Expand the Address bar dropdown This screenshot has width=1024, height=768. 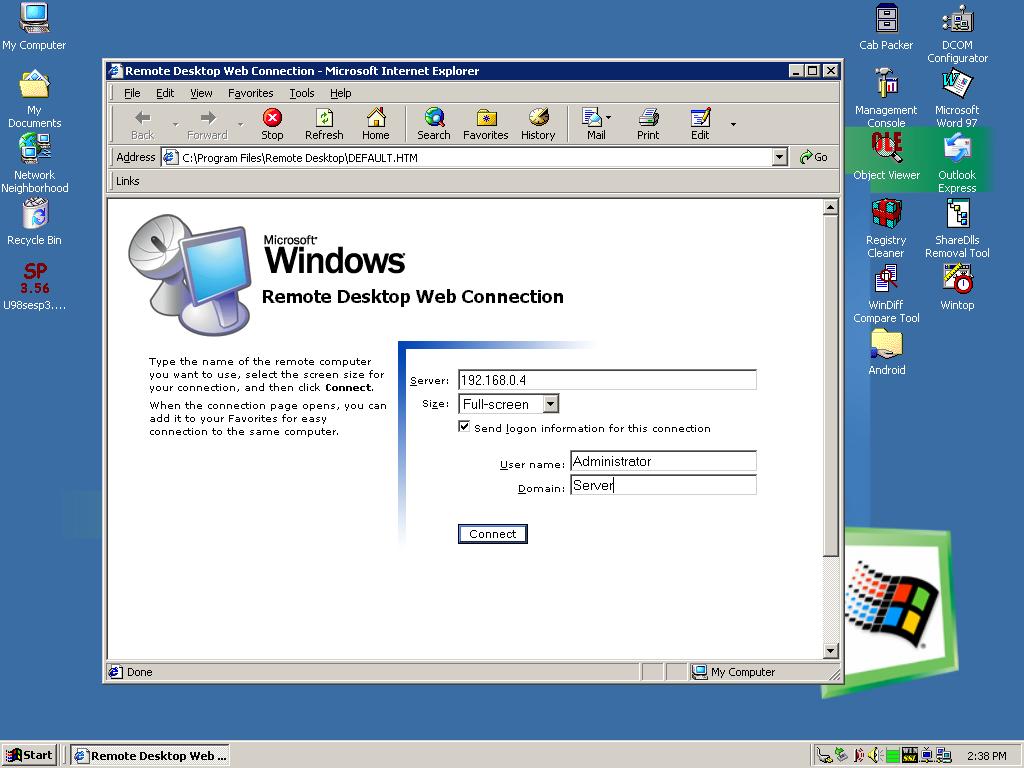point(779,157)
